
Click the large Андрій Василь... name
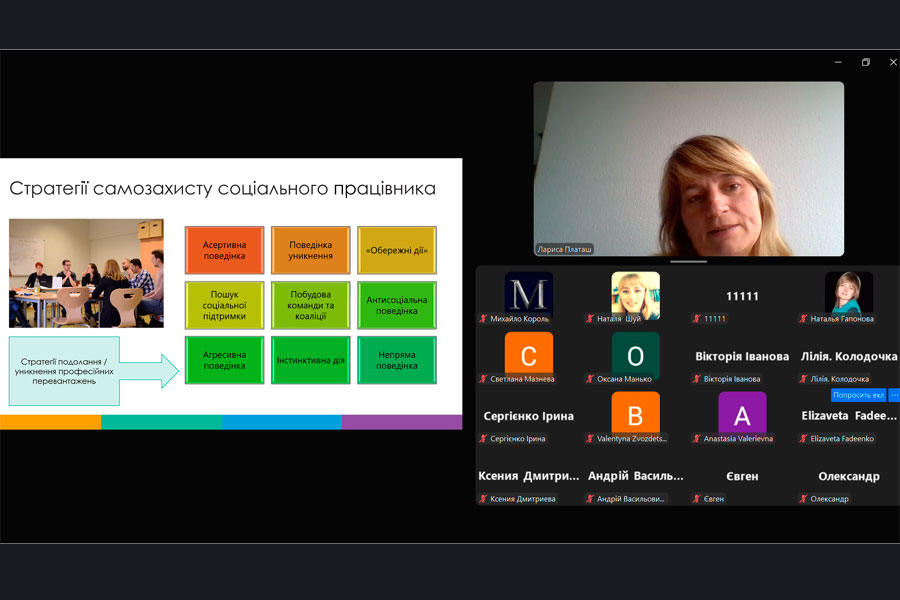[x=635, y=476]
